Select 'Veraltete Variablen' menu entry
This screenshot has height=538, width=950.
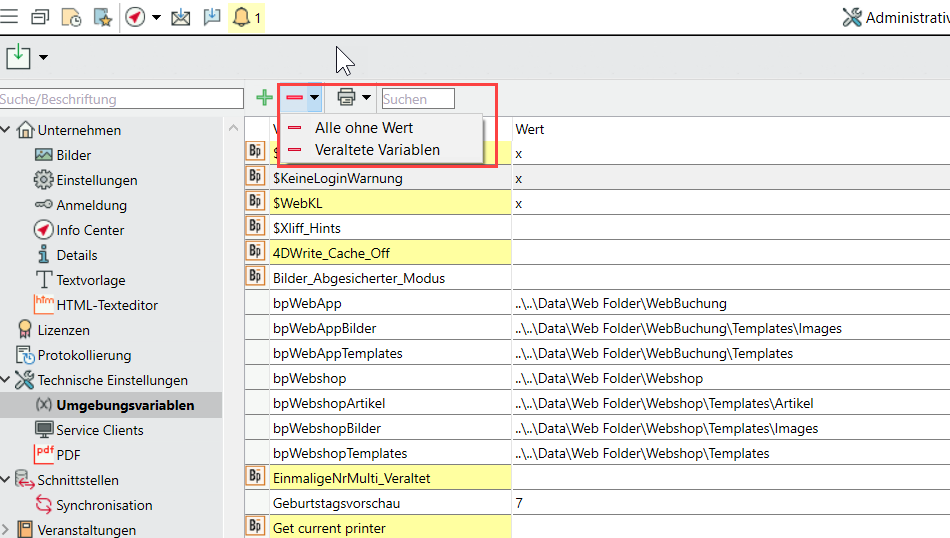tap(376, 150)
